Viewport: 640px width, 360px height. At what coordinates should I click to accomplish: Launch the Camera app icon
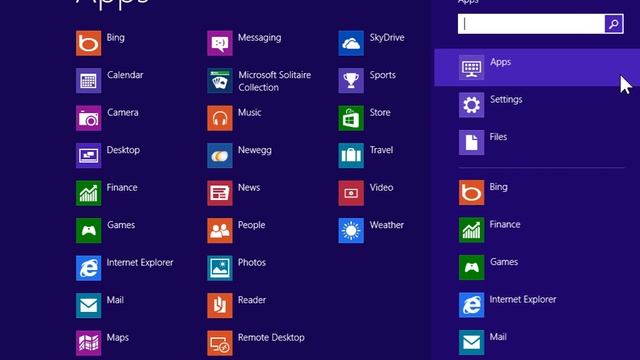[x=89, y=118]
